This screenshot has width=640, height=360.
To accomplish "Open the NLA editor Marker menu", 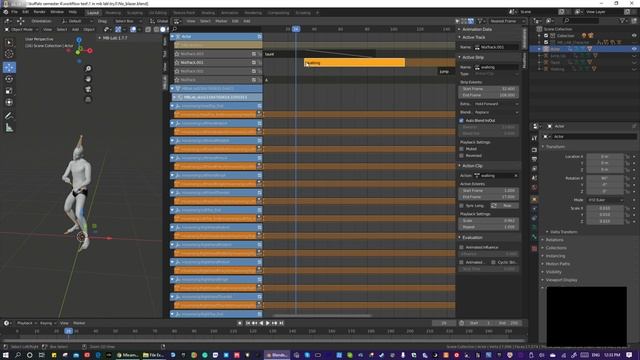I will (x=221, y=21).
